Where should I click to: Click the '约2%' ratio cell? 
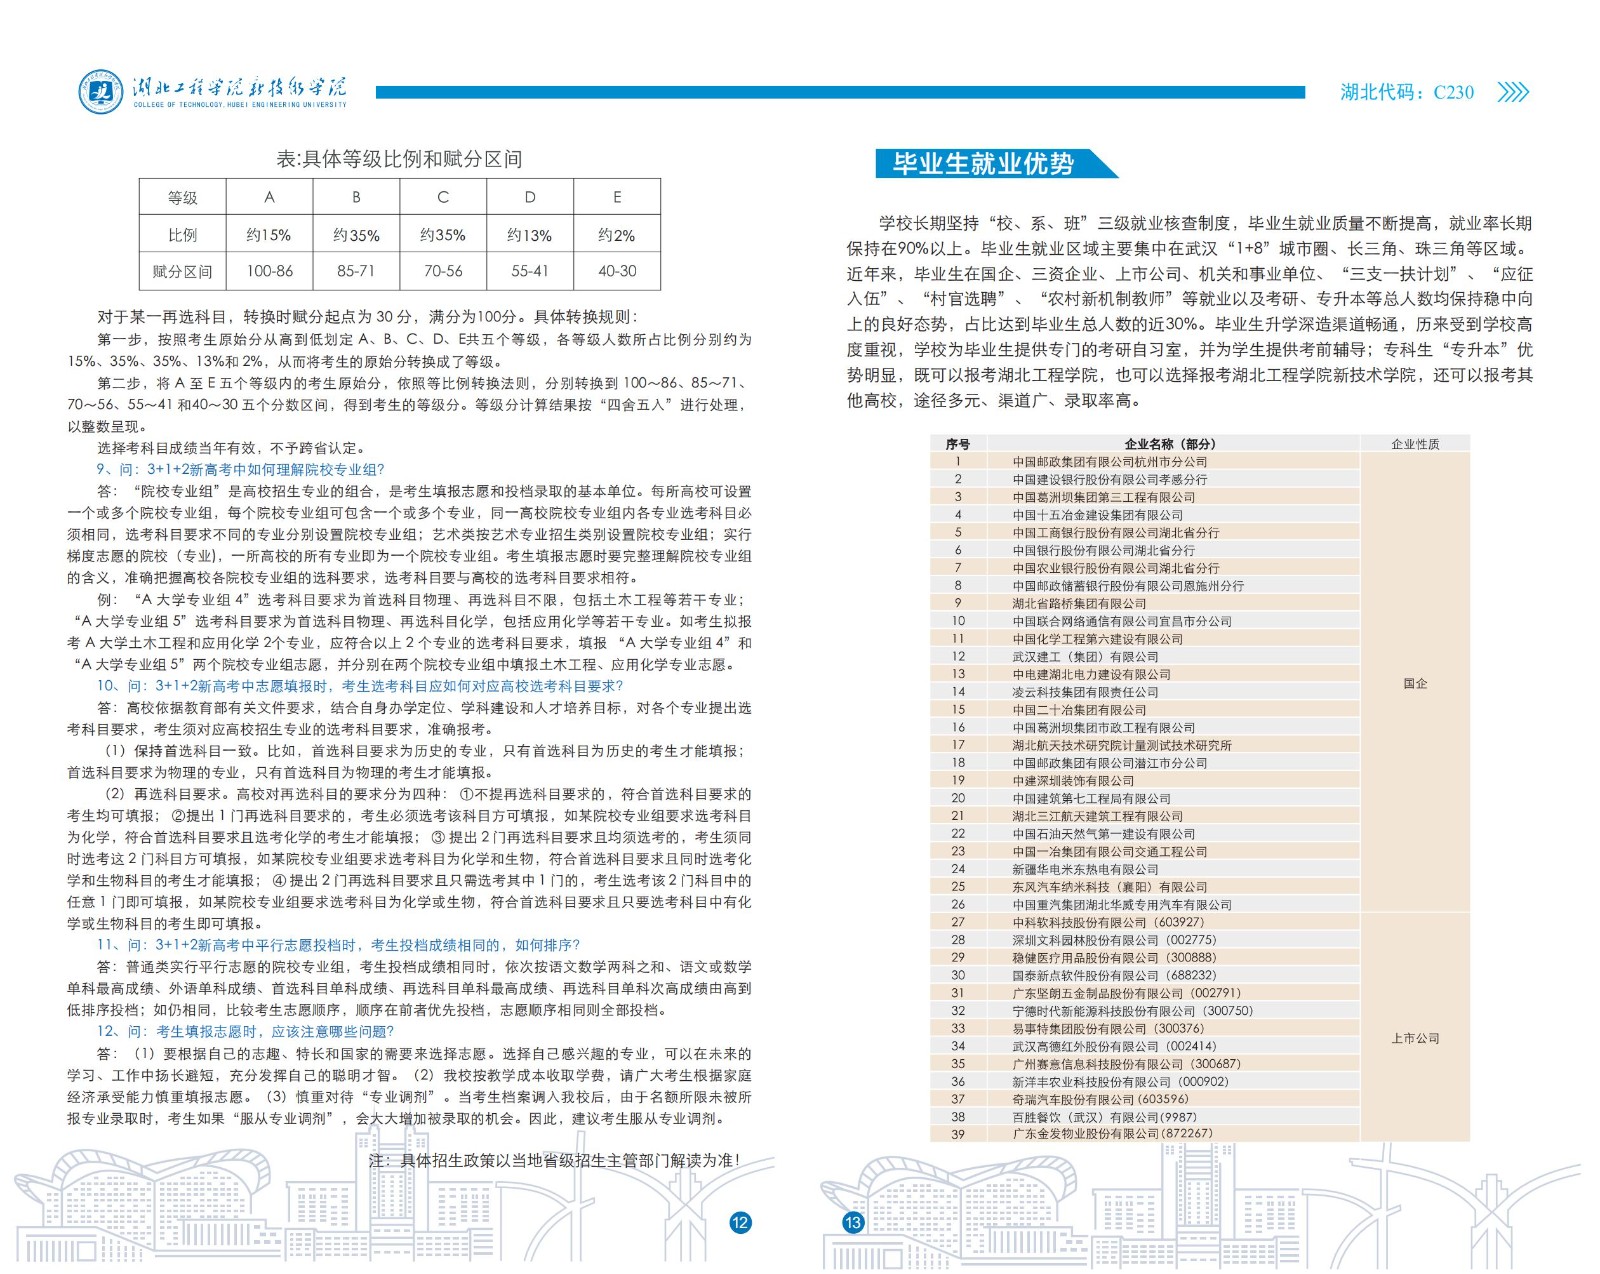point(617,235)
